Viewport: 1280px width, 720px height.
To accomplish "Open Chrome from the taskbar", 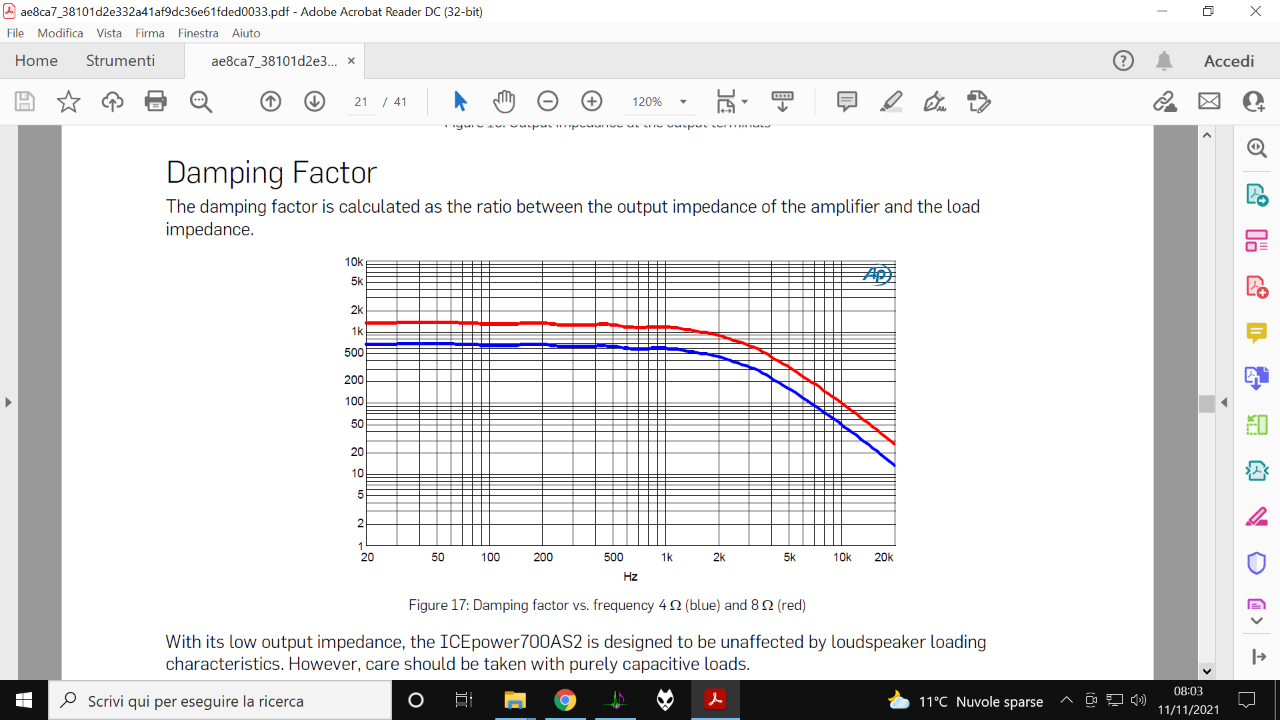I will pyautogui.click(x=565, y=700).
